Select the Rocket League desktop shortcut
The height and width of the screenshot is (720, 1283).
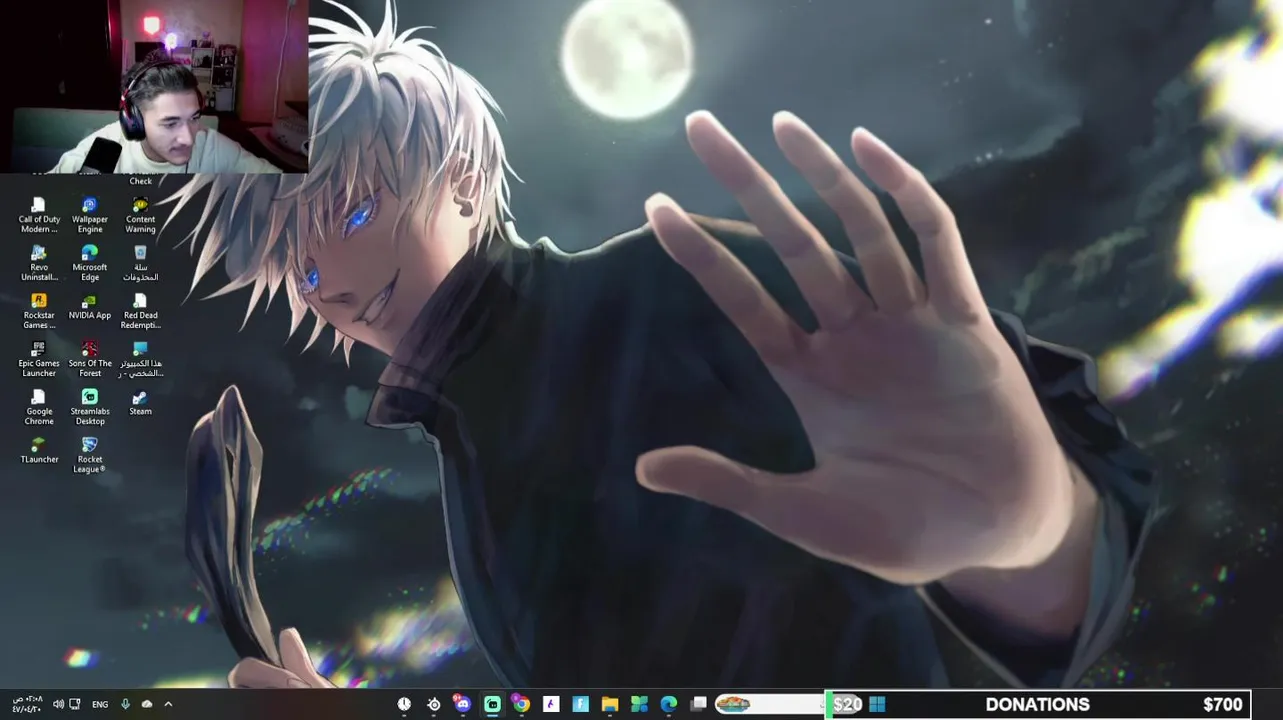click(90, 455)
